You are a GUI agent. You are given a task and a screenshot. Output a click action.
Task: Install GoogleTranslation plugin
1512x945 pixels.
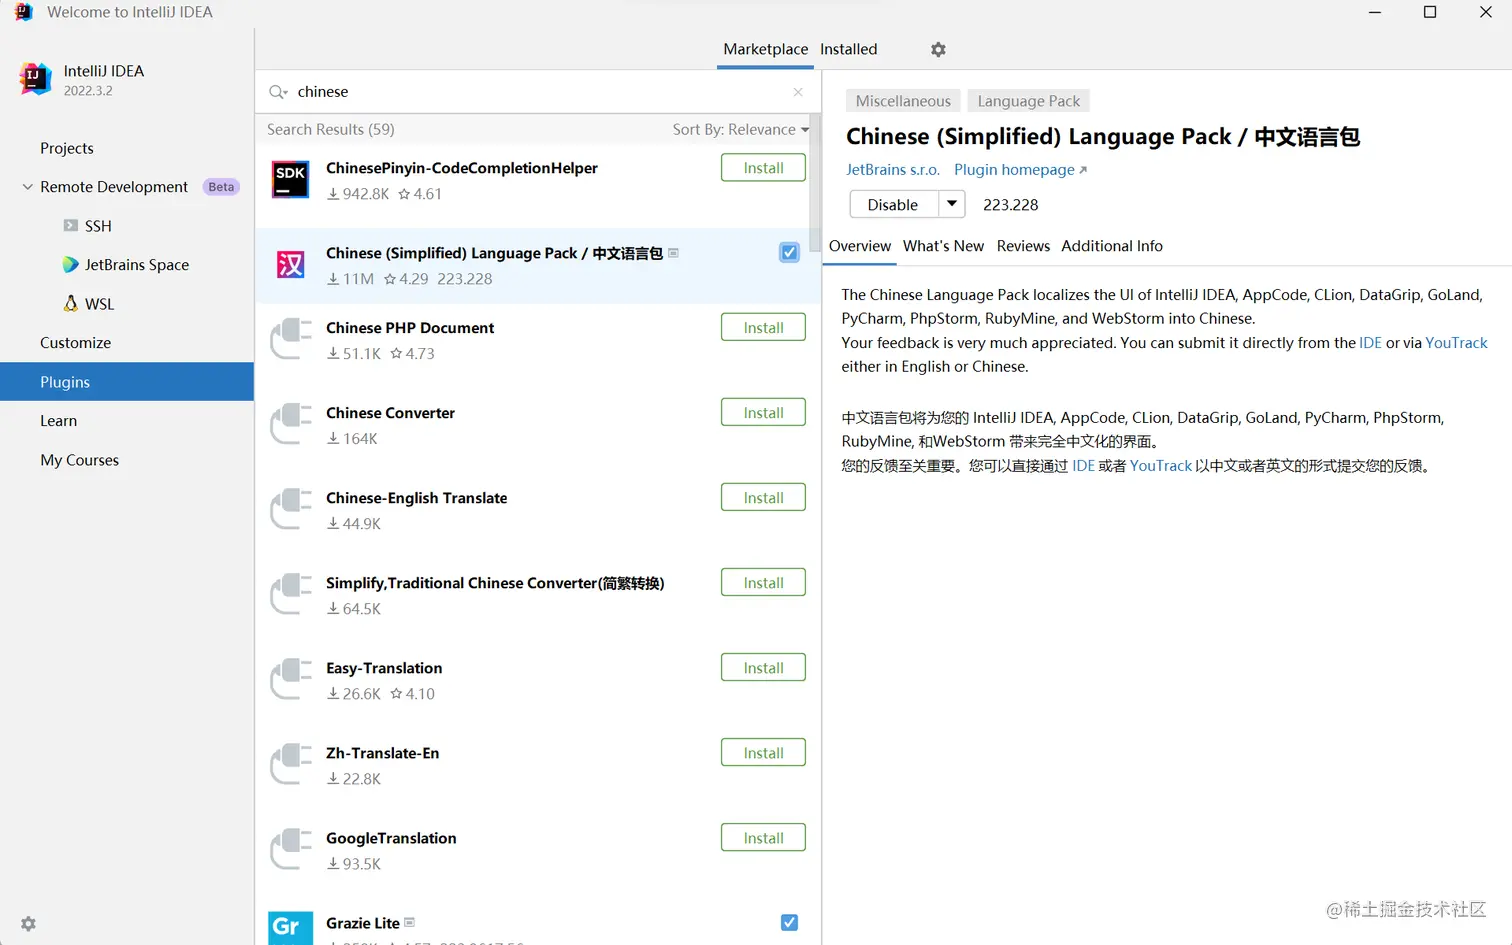point(763,838)
